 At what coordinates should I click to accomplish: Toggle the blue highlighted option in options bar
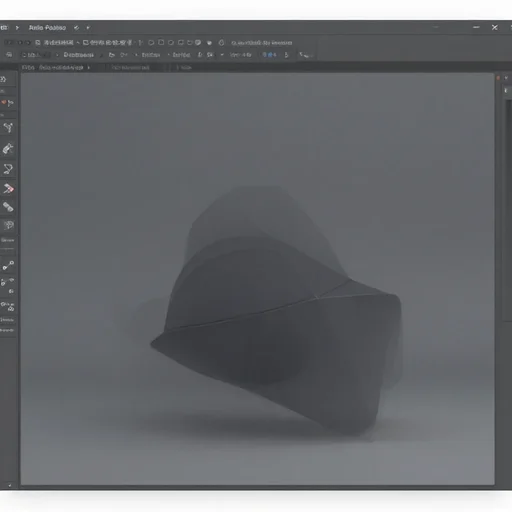click(x=269, y=55)
